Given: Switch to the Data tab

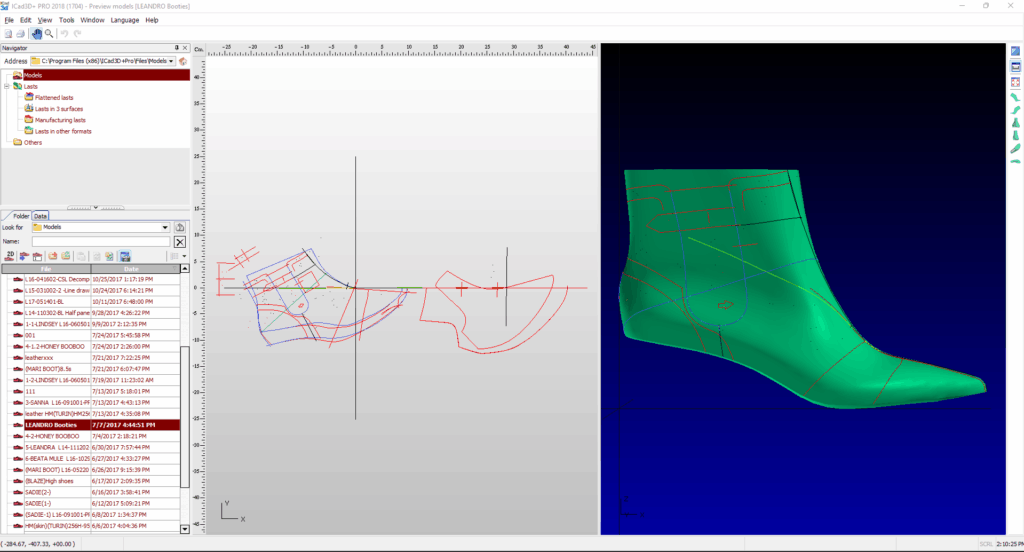Looking at the screenshot, I should click(41, 215).
